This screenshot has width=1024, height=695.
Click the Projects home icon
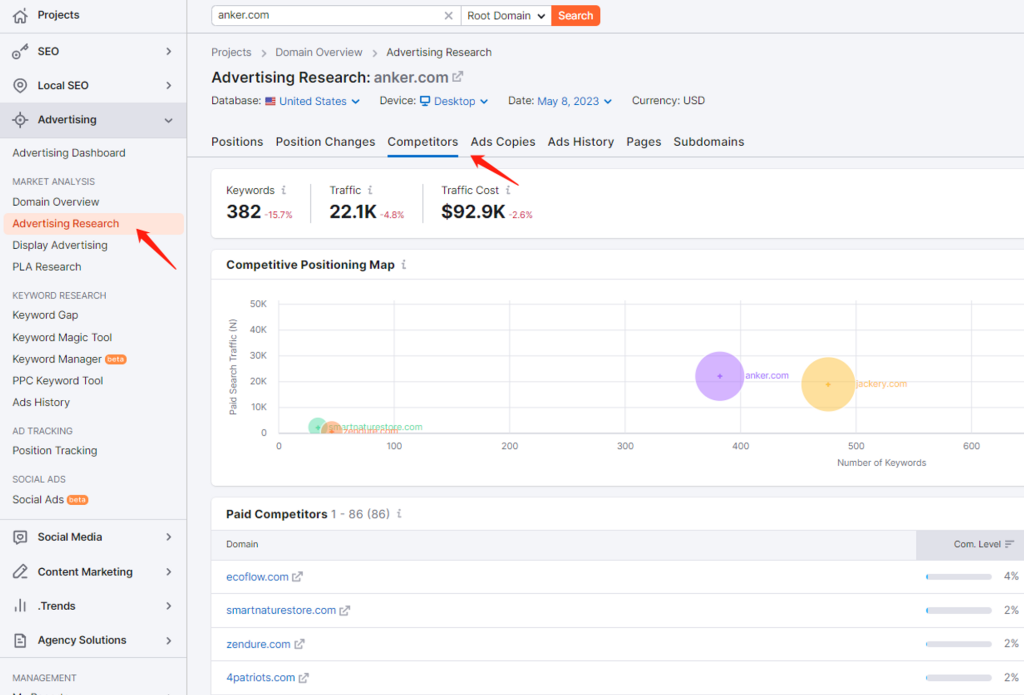(x=20, y=16)
